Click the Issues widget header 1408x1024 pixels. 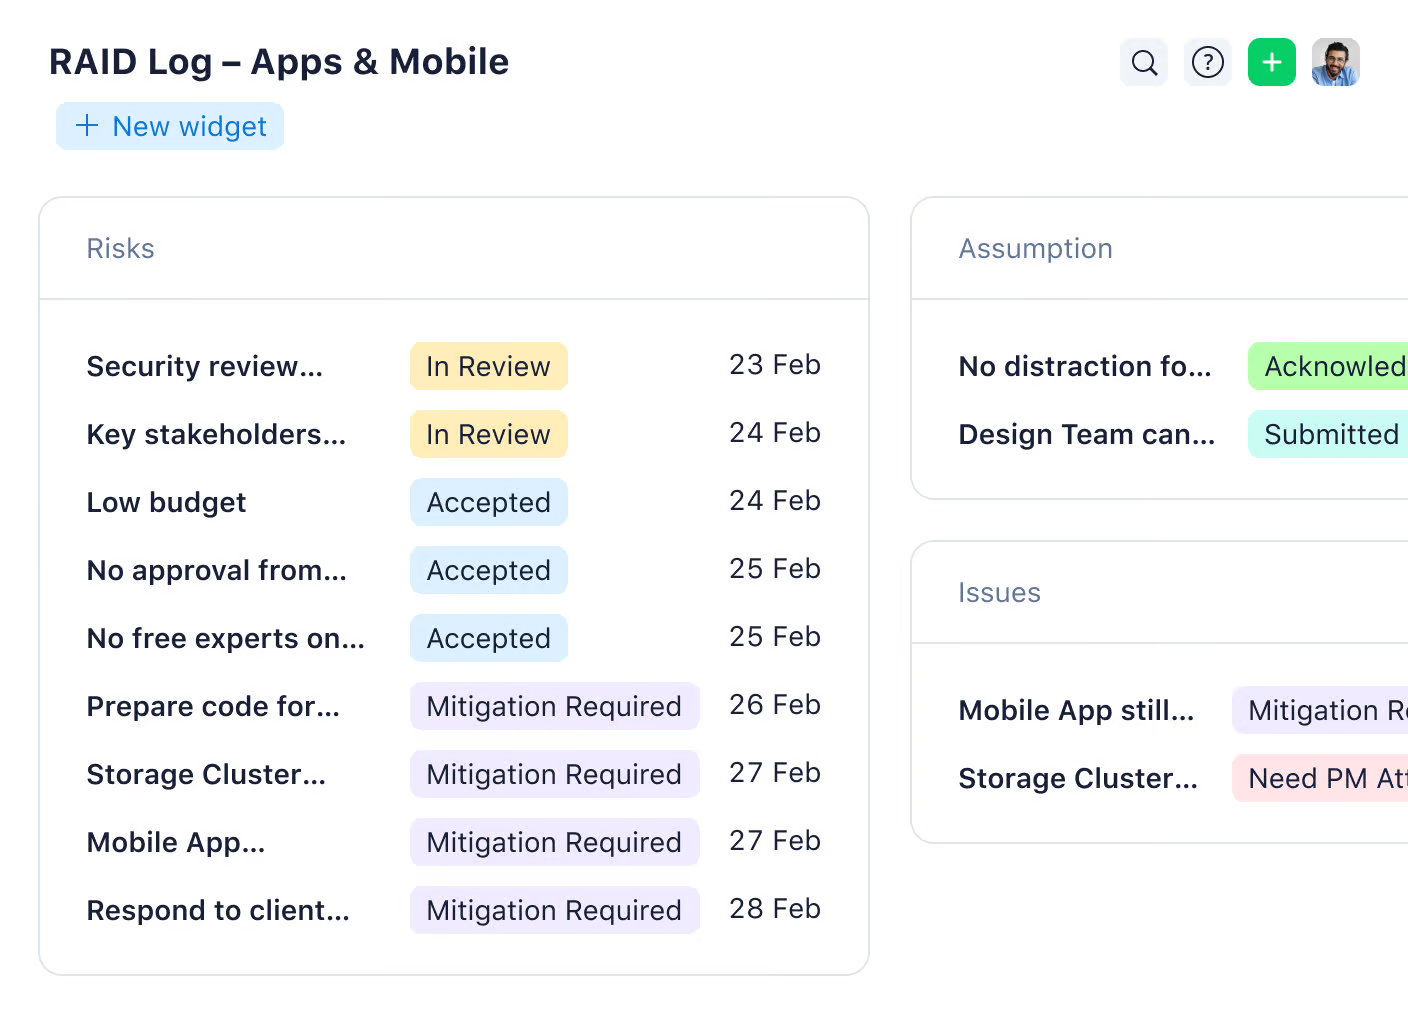pyautogui.click(x=999, y=592)
